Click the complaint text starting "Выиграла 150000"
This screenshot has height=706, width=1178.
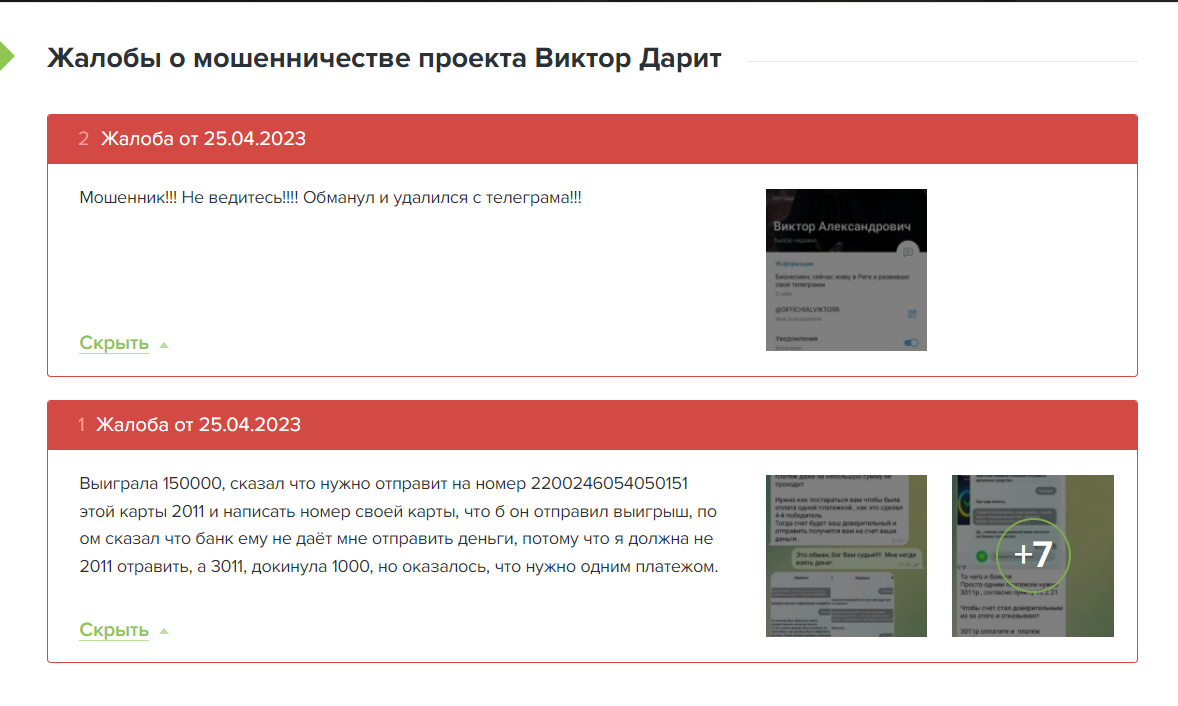398,525
